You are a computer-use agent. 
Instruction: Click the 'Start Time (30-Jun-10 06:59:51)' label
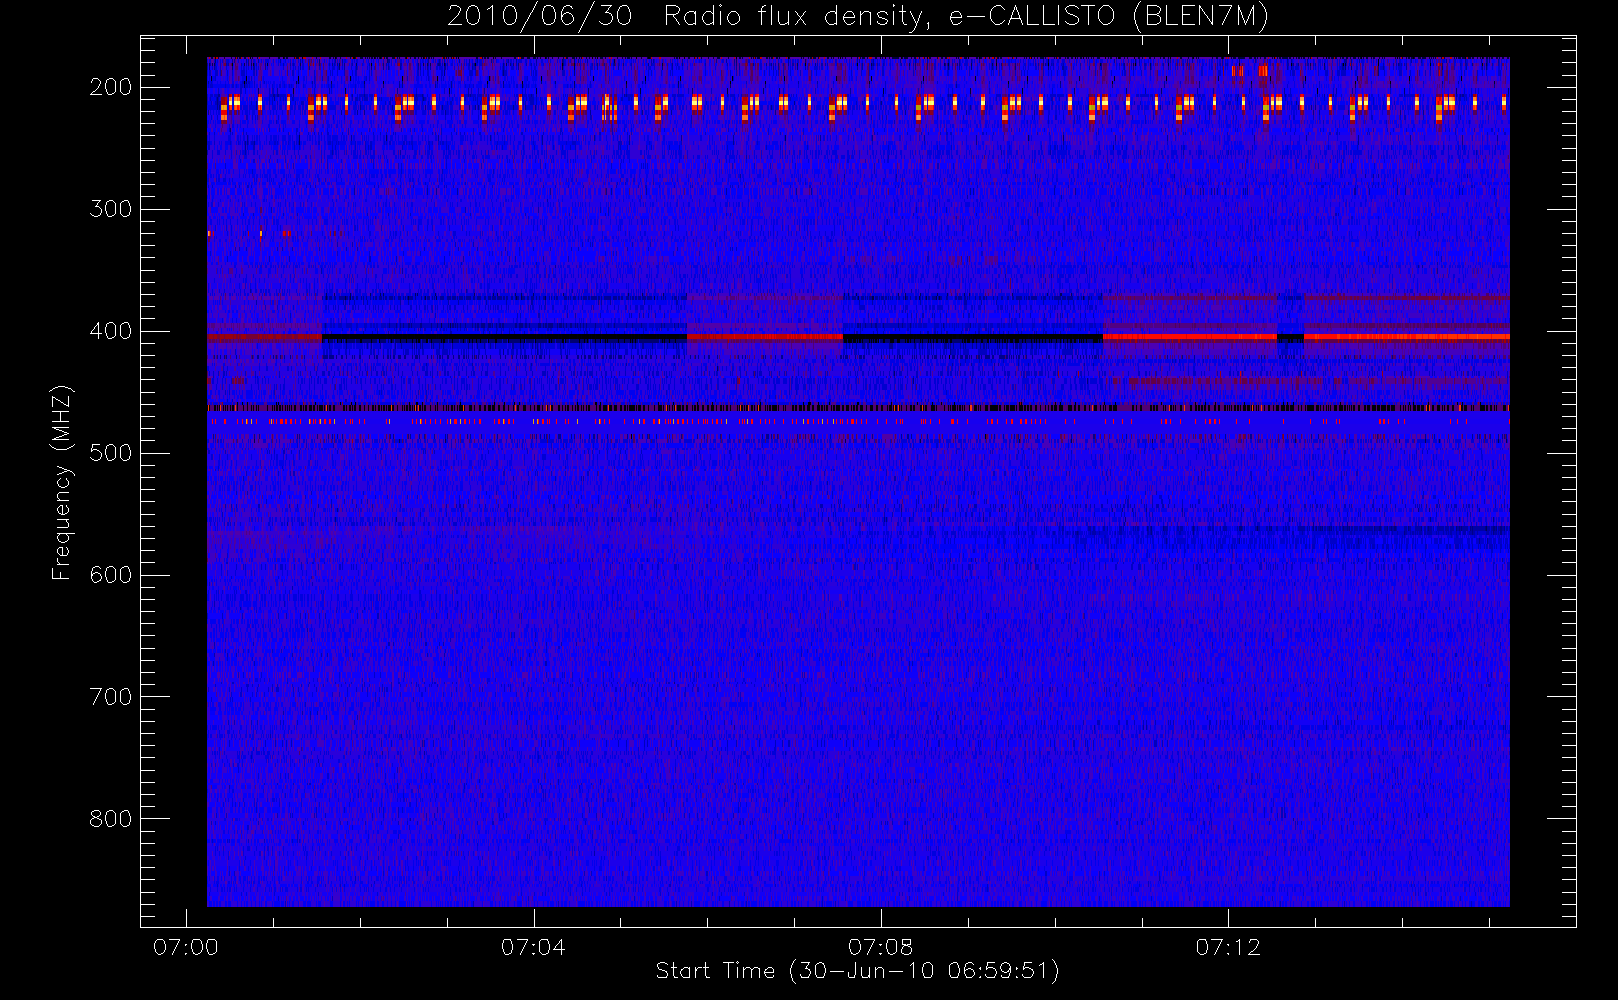coord(857,971)
